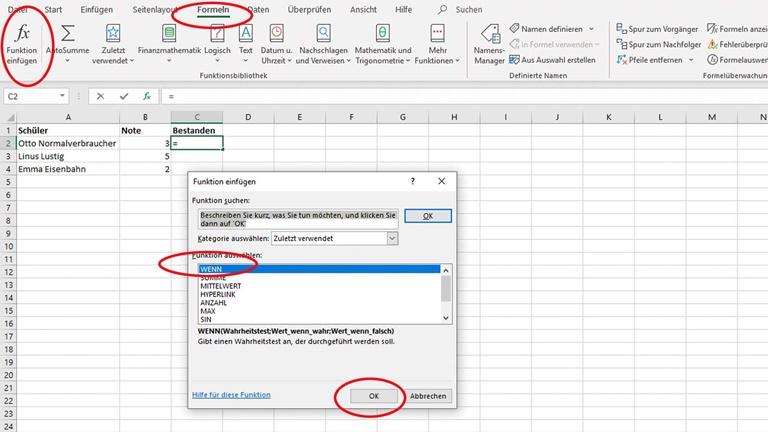
Task: Click the dialog help question mark
Action: (412, 181)
